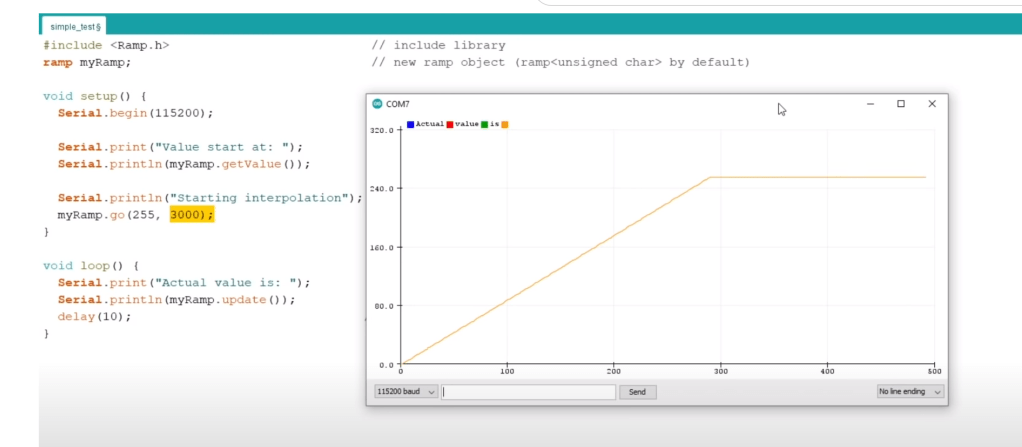Click the flat section of the plotted line
This screenshot has height=447, width=1022.
[x=820, y=177]
